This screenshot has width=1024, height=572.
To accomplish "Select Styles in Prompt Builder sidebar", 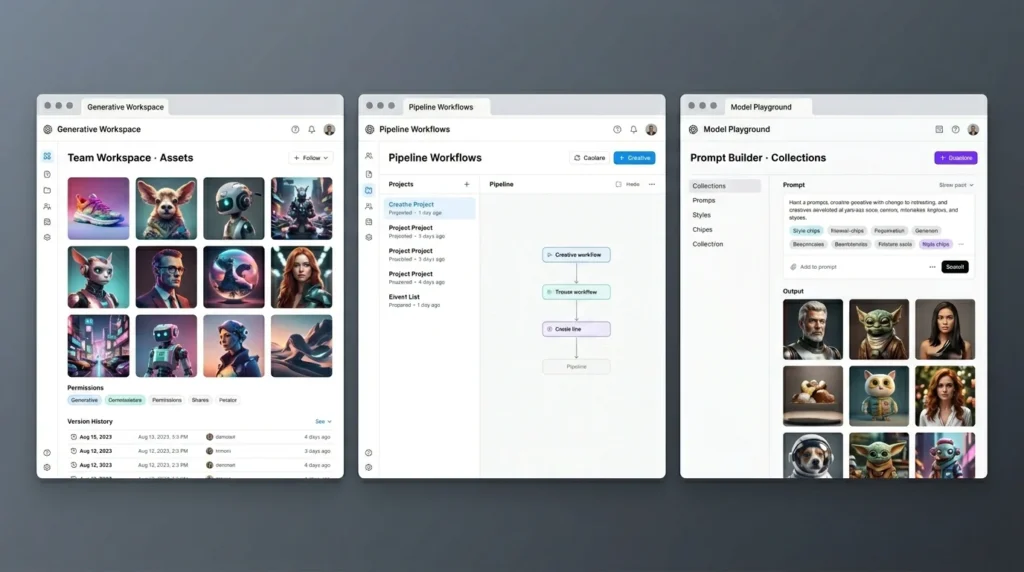I will pyautogui.click(x=701, y=215).
